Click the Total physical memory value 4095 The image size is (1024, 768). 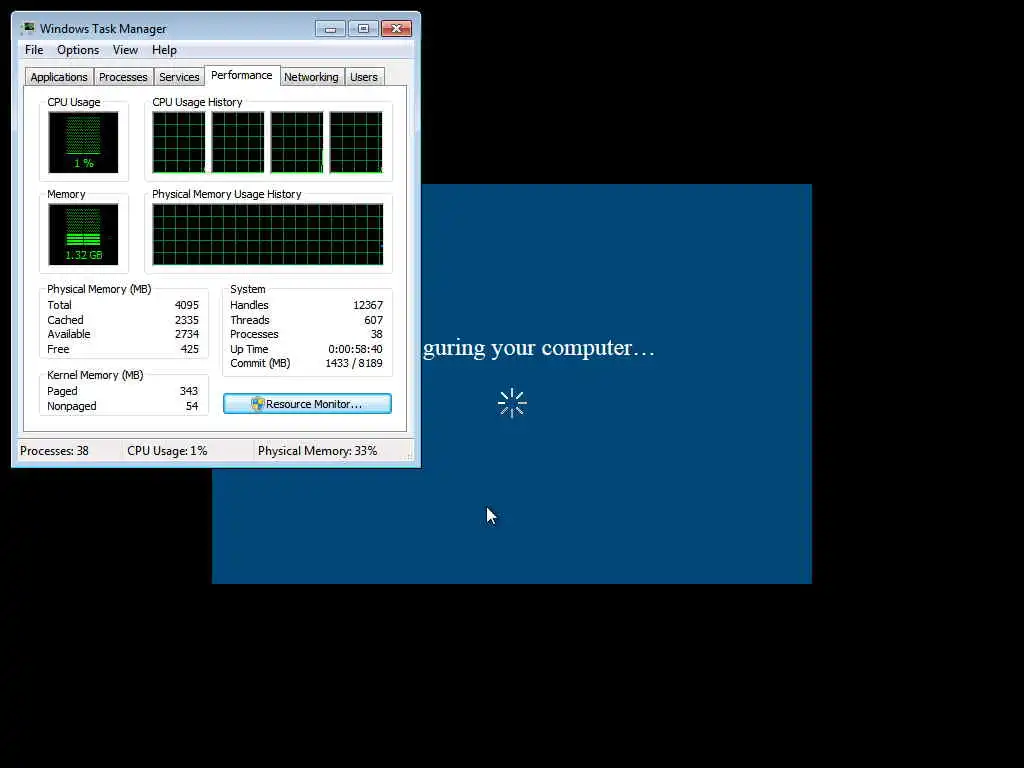pos(187,305)
